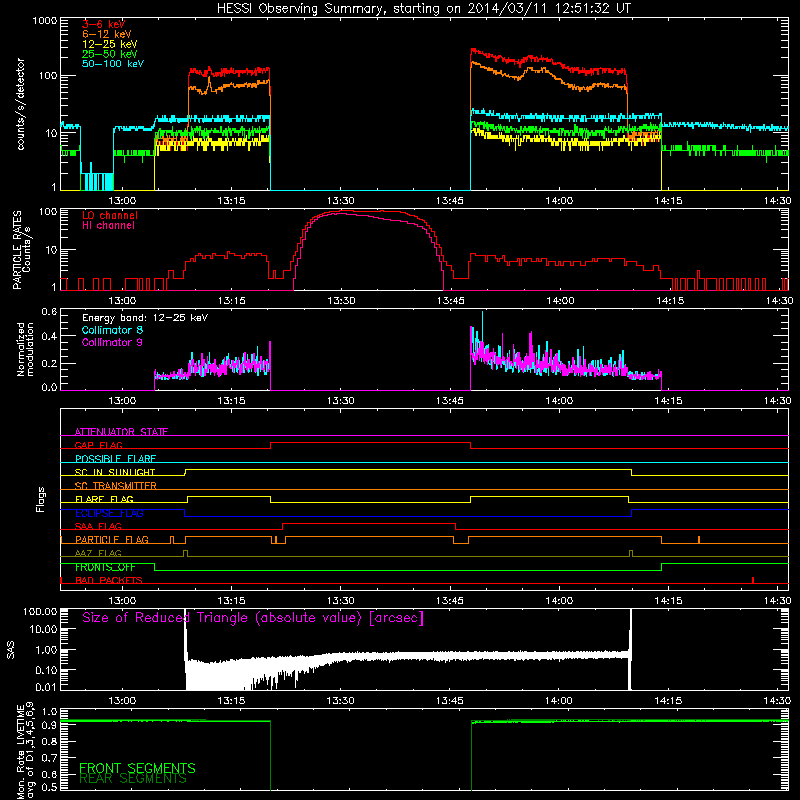Click the ECLIPSE FLAG label

109,513
